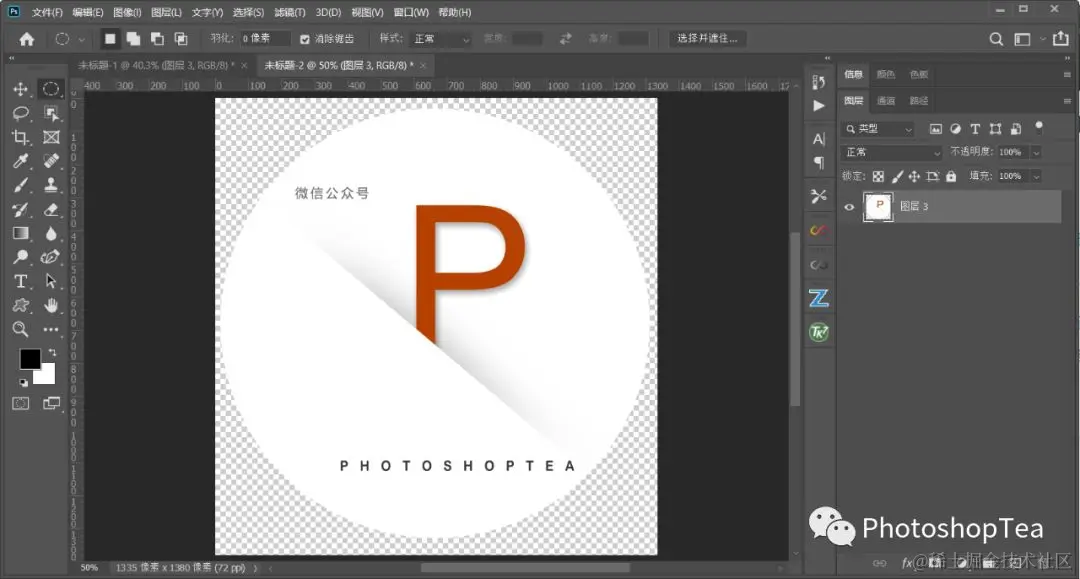Select the Elliptical Marquee tool in toolbox

click(51, 89)
